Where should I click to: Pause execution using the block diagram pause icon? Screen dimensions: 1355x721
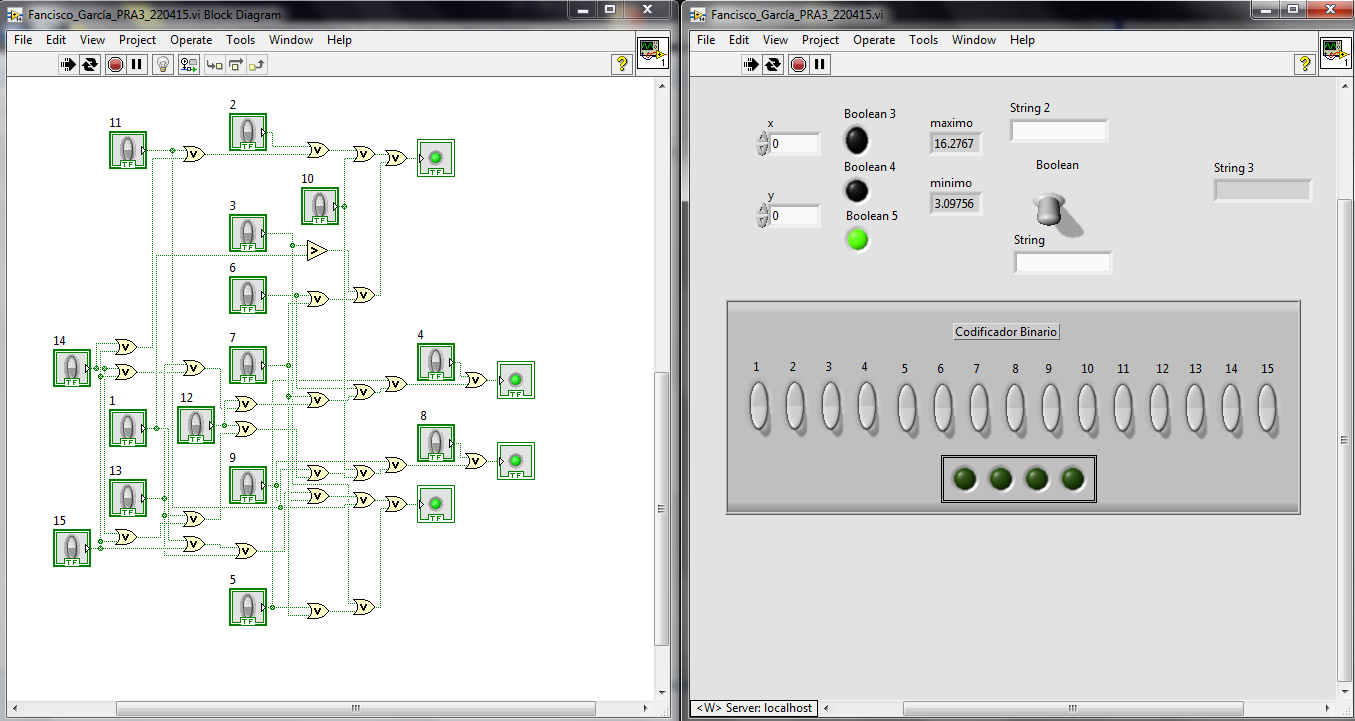[136, 64]
